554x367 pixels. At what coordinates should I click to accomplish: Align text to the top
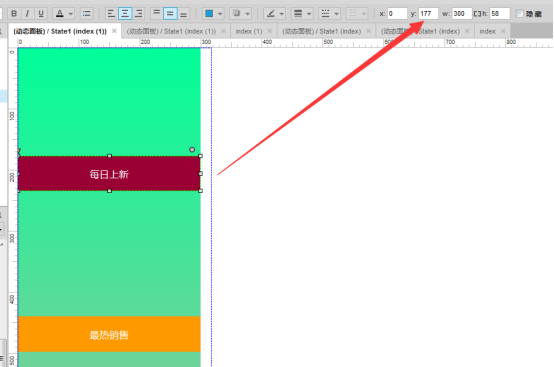point(156,14)
